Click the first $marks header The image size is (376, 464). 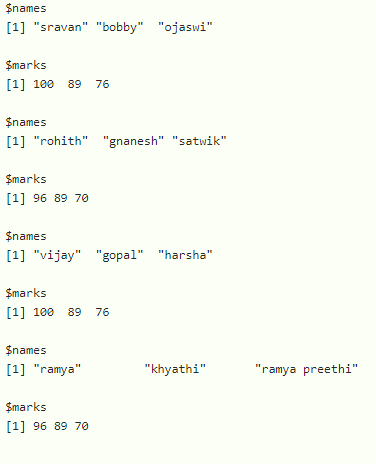26,65
